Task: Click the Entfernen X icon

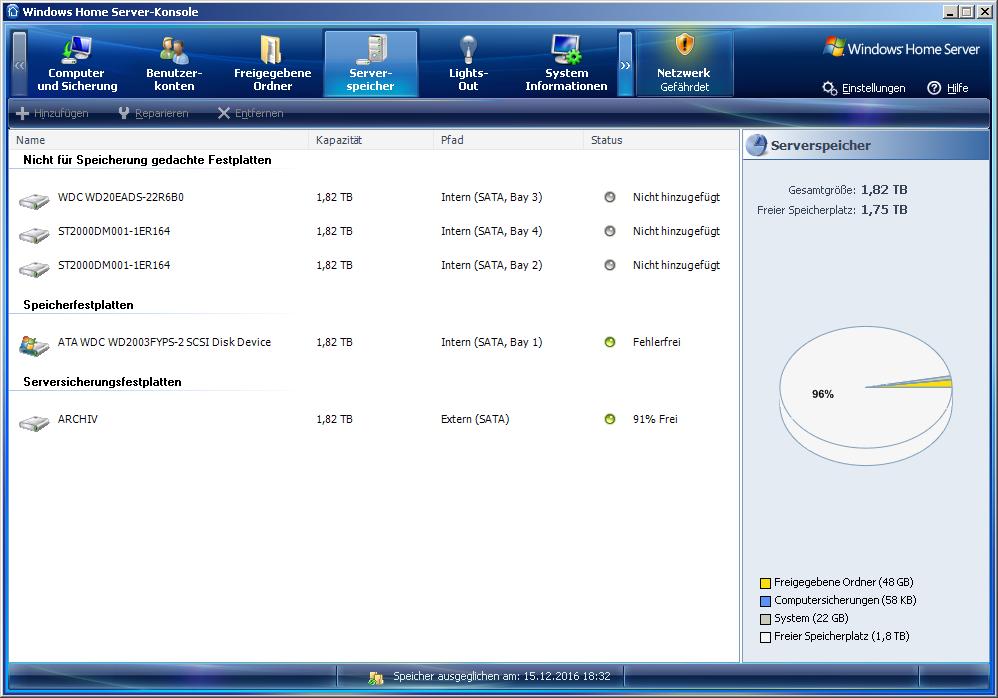Action: click(223, 113)
